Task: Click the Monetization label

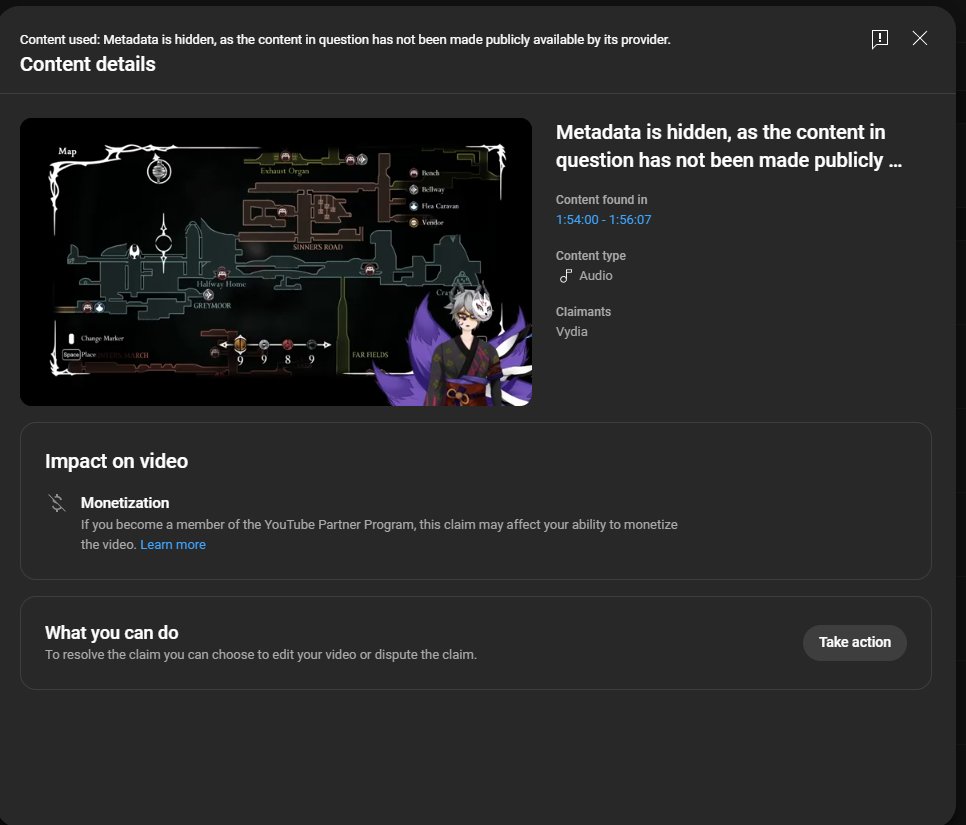Action: tap(125, 503)
